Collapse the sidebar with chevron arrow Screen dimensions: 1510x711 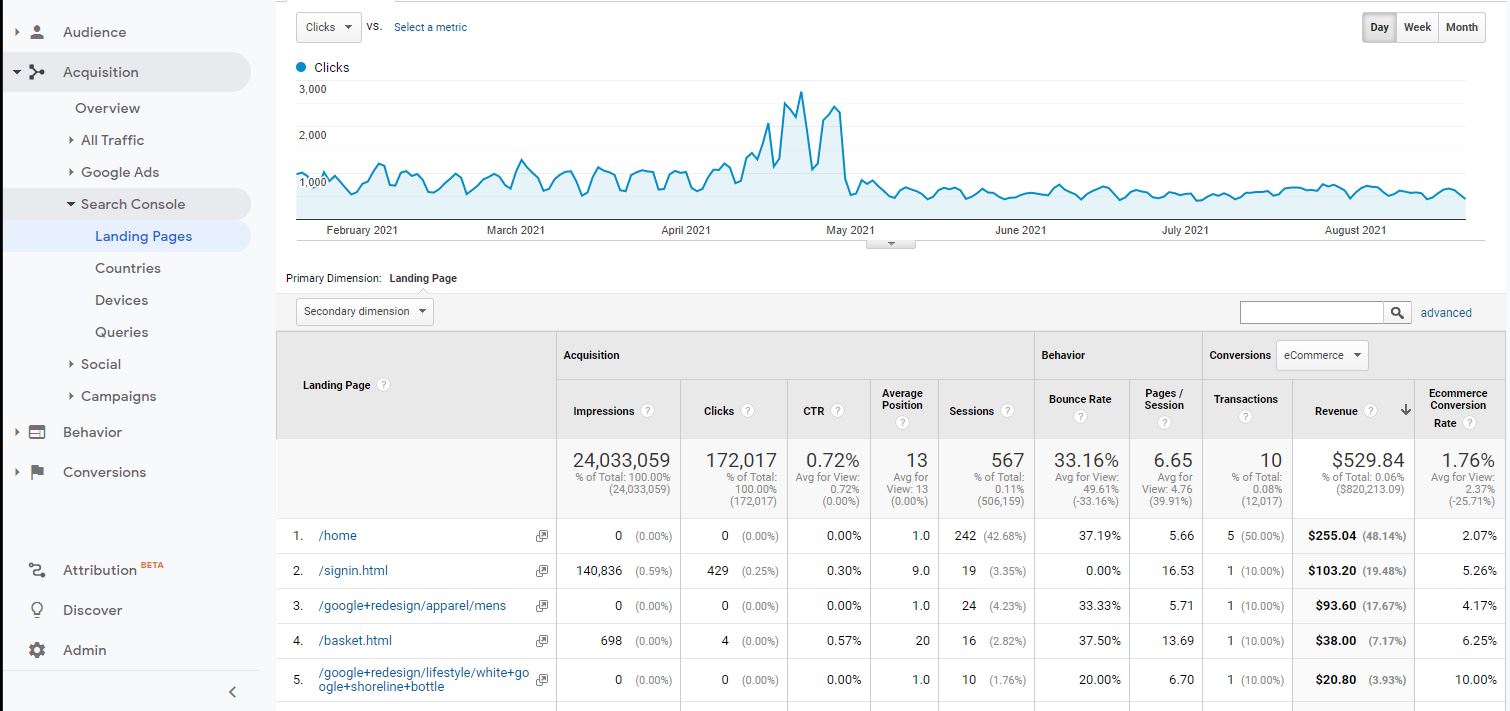tap(232, 691)
